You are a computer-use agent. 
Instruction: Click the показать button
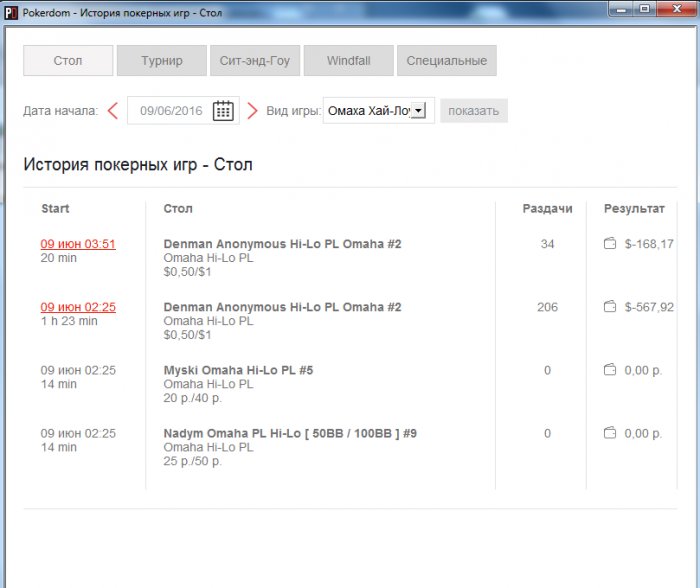(x=474, y=111)
